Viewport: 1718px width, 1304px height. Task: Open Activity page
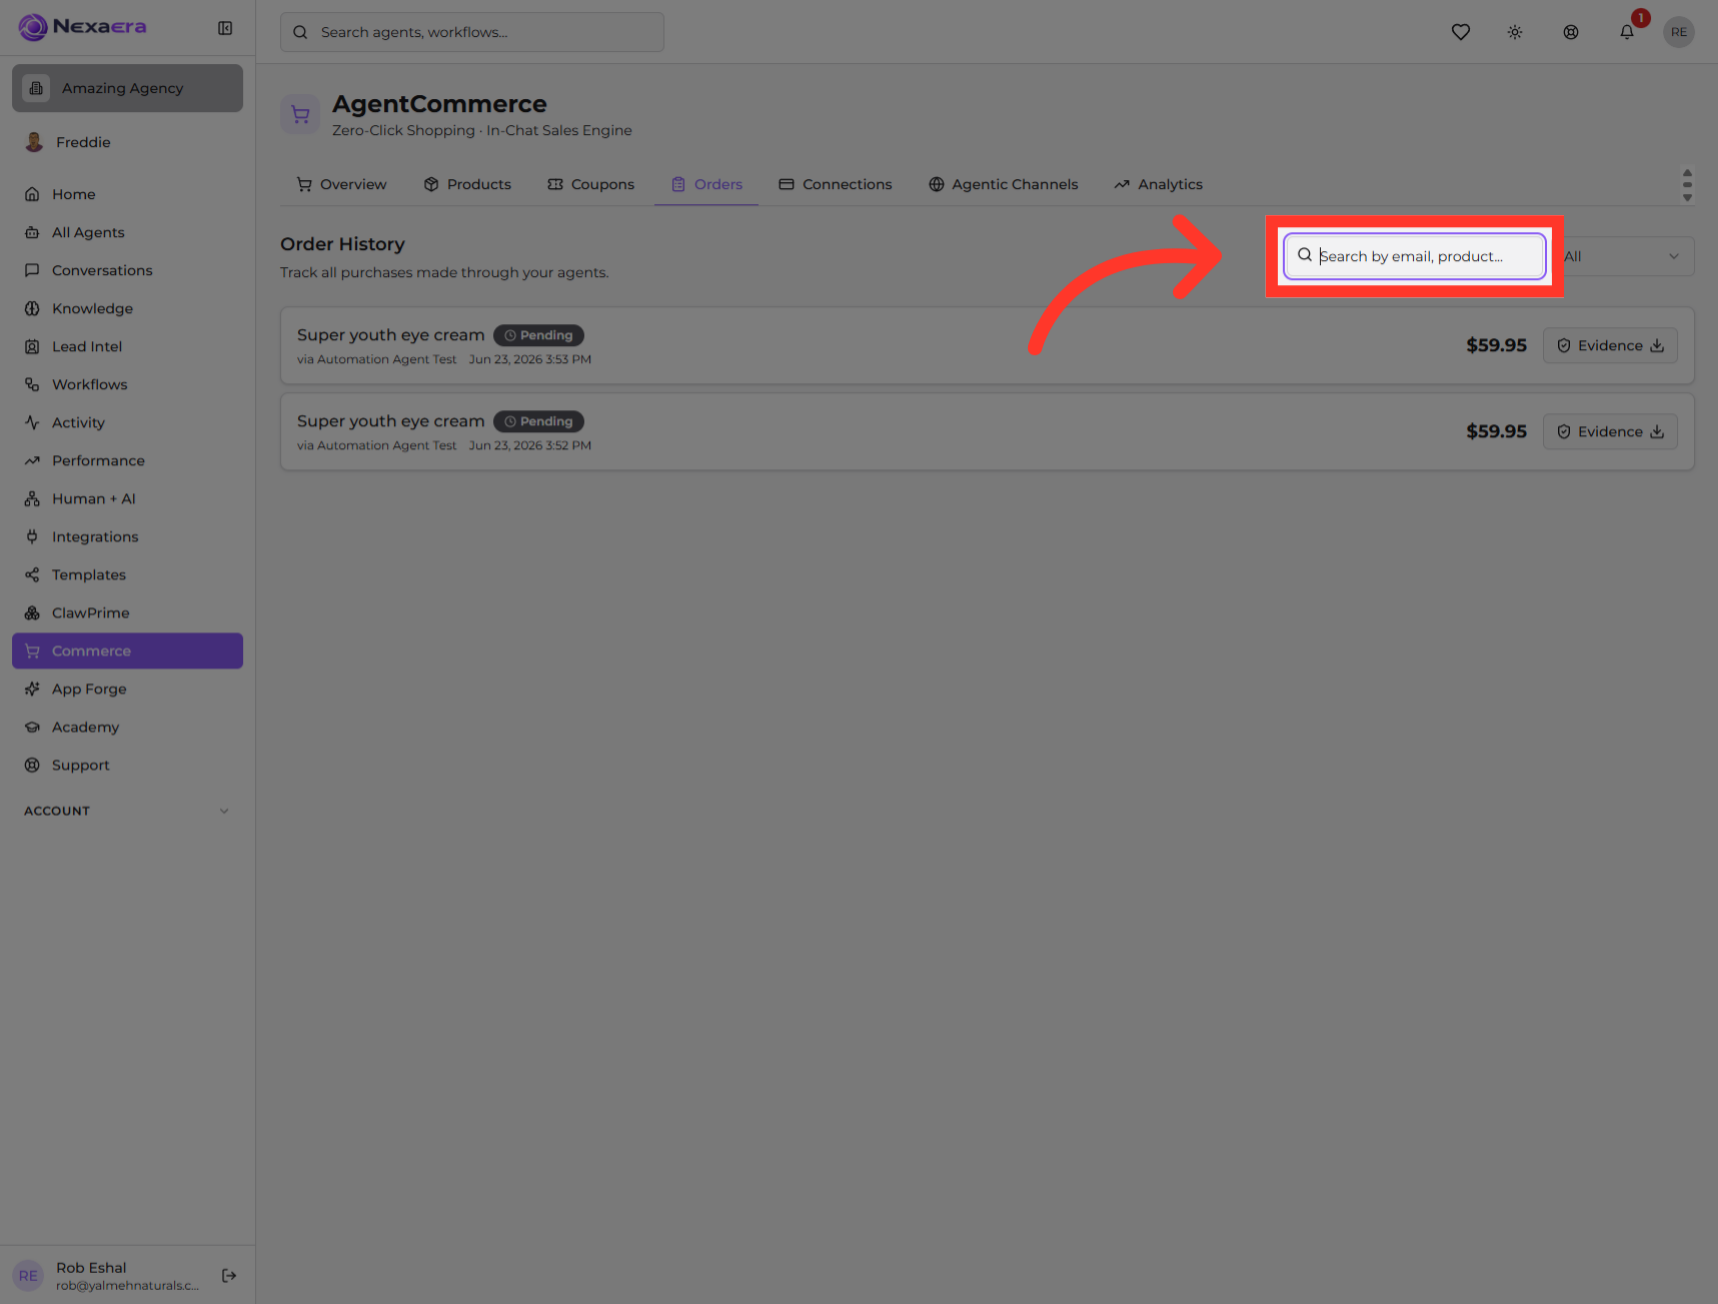(127, 422)
